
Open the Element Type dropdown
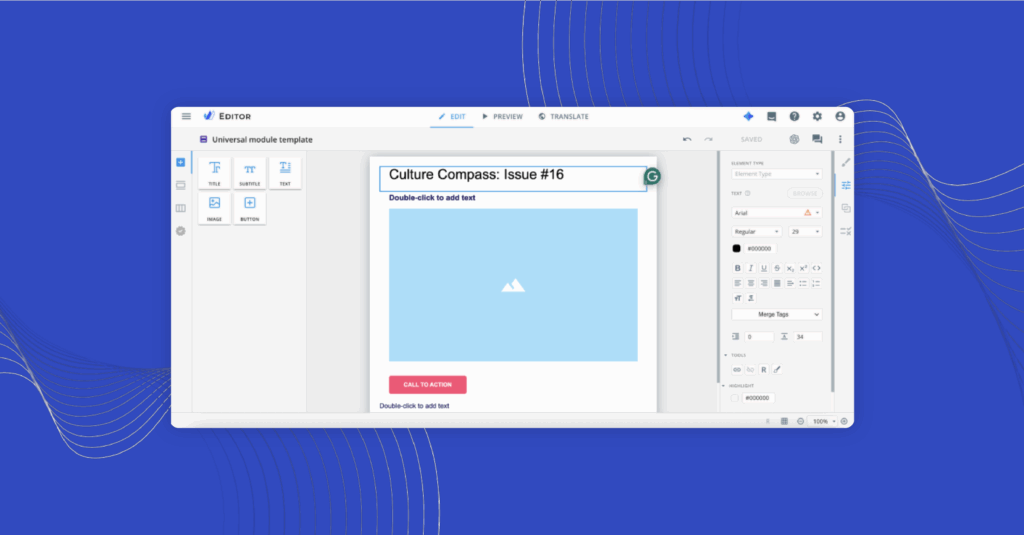tap(776, 174)
